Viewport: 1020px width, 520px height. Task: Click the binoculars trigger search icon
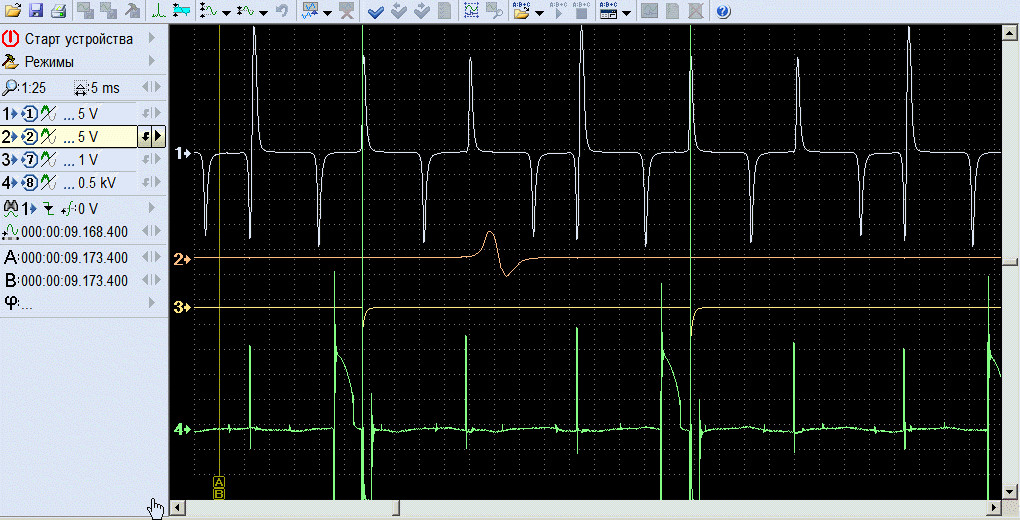pyautogui.click(x=10, y=208)
